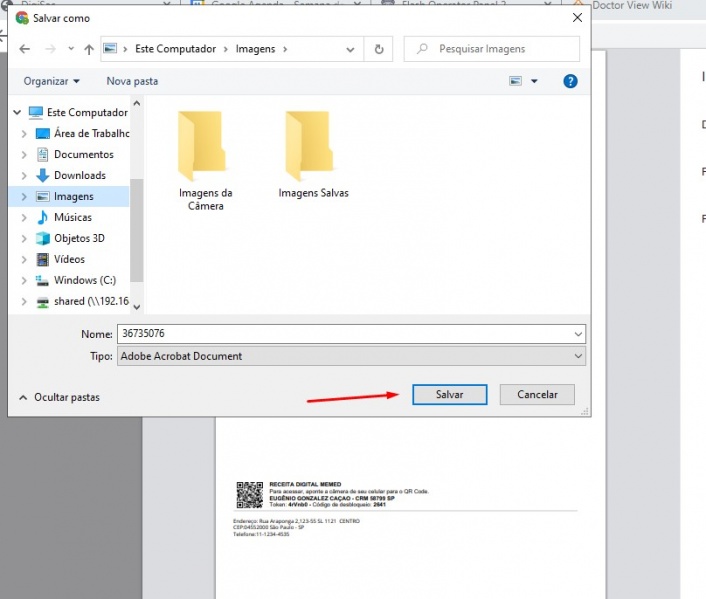This screenshot has height=599, width=706.
Task: Click the change view layout icon
Action: pos(516,81)
